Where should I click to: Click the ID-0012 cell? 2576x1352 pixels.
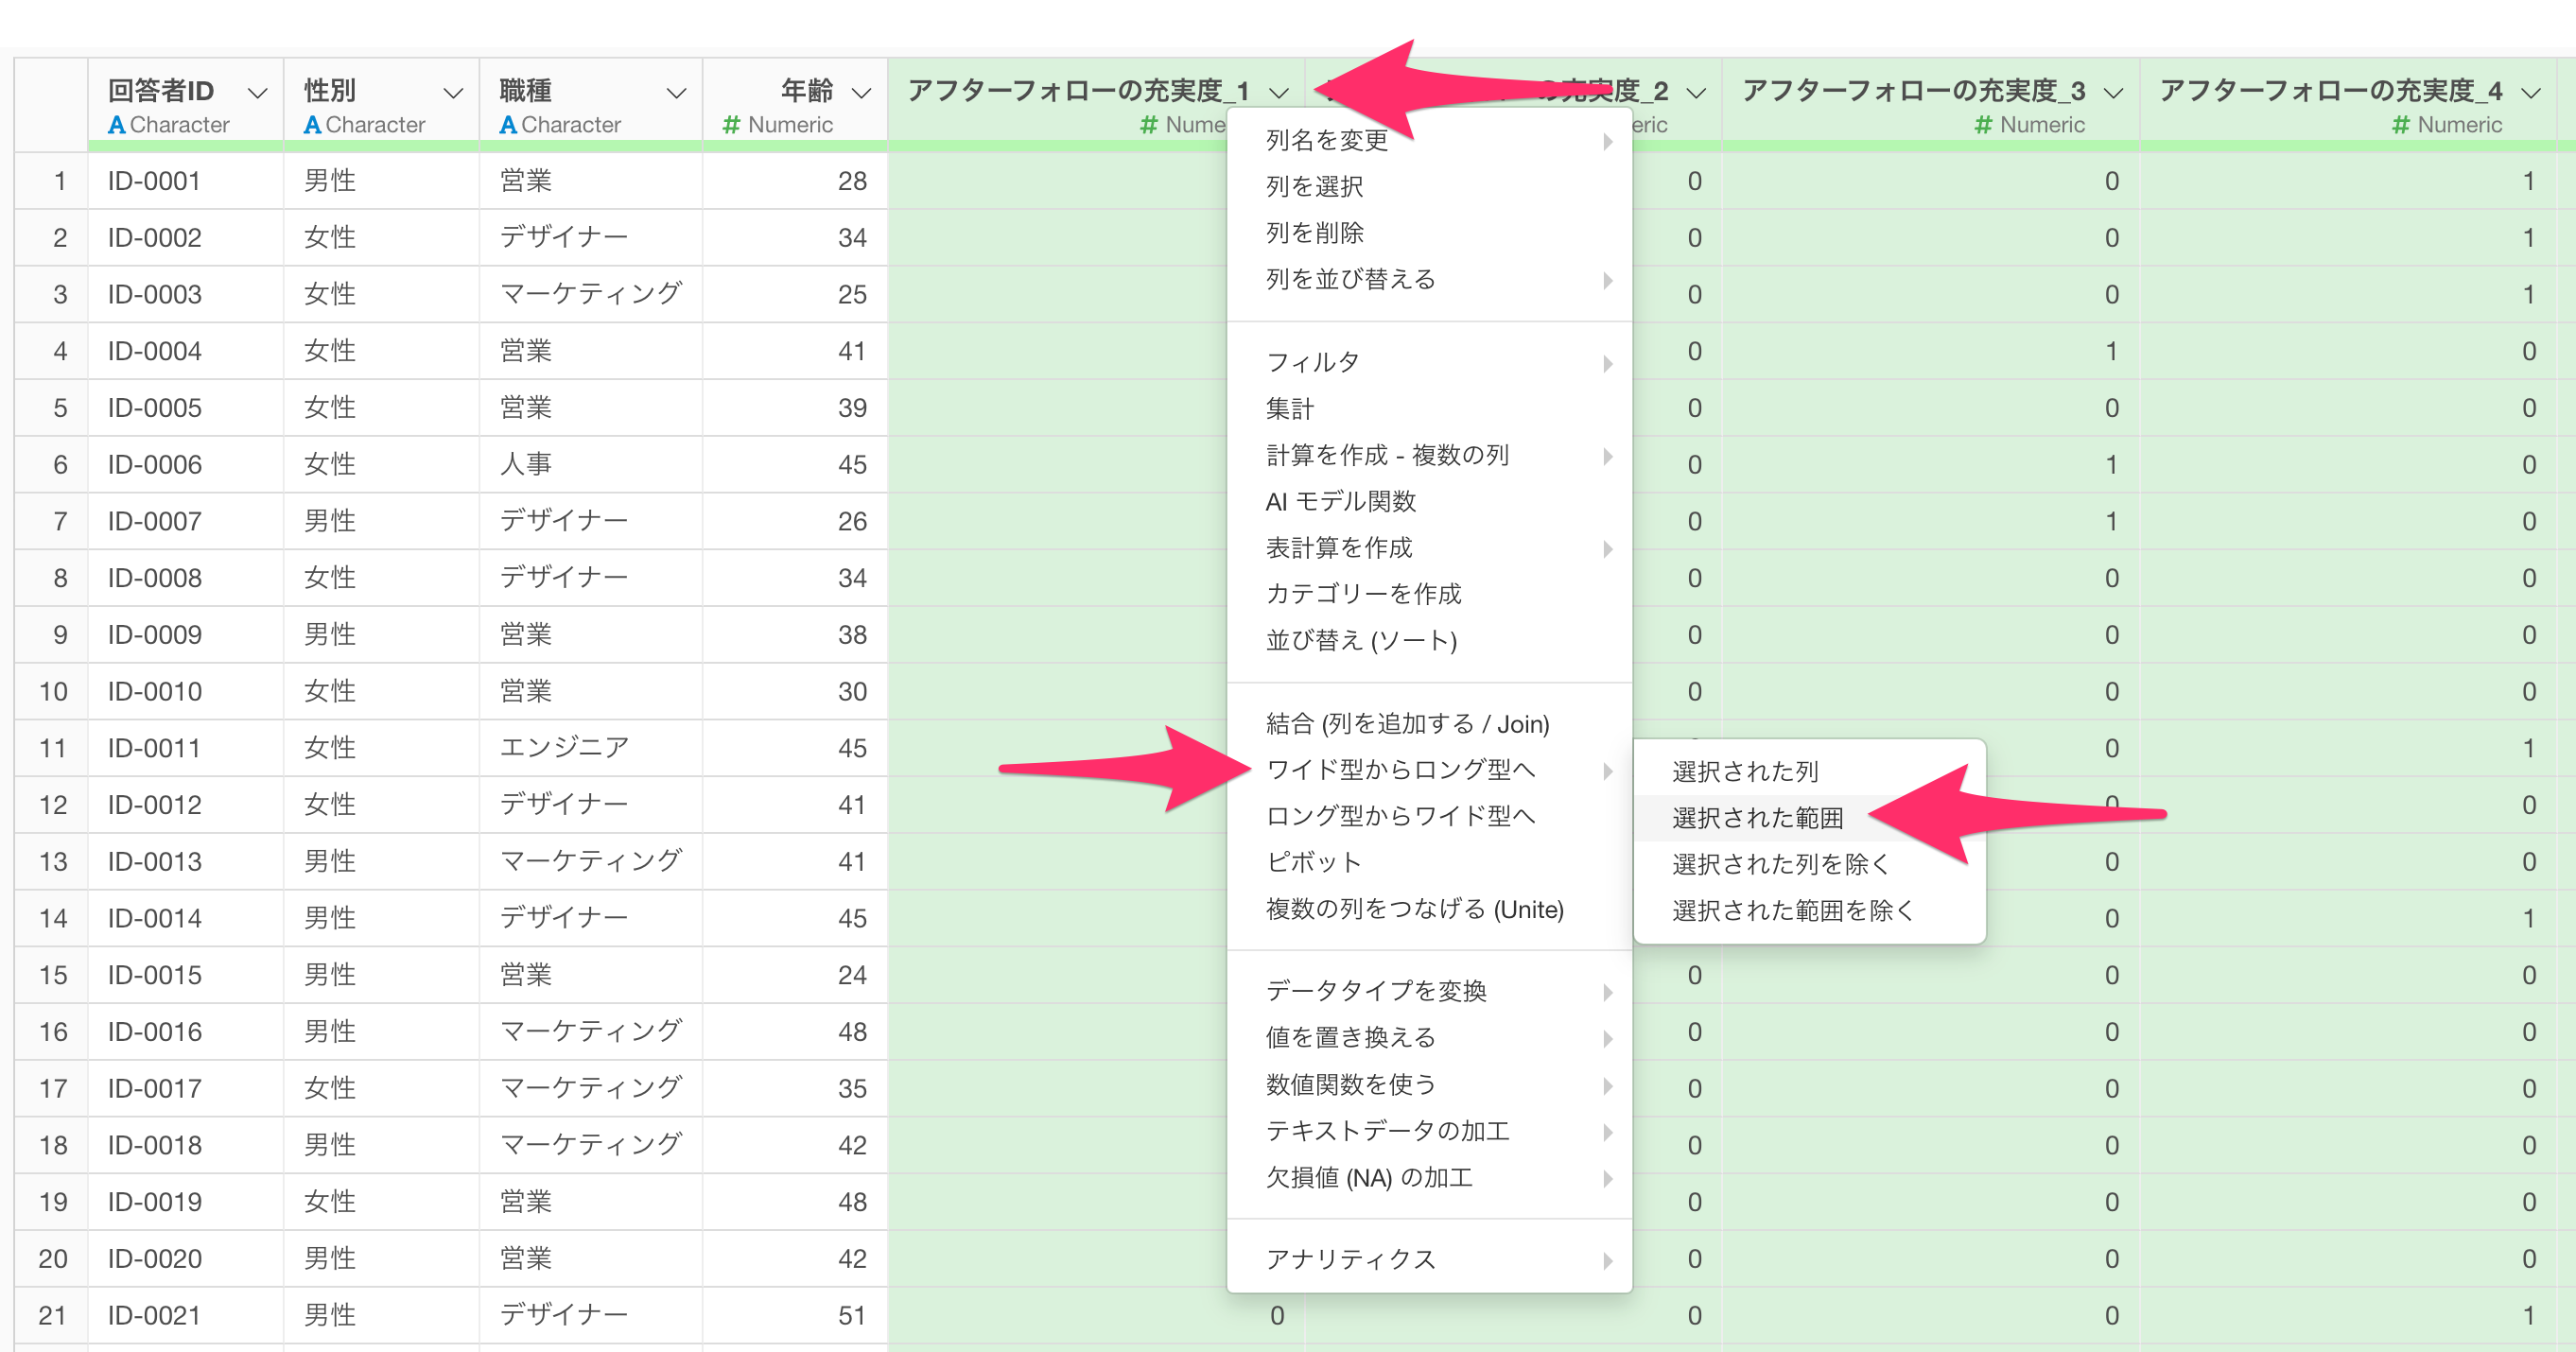pos(155,805)
